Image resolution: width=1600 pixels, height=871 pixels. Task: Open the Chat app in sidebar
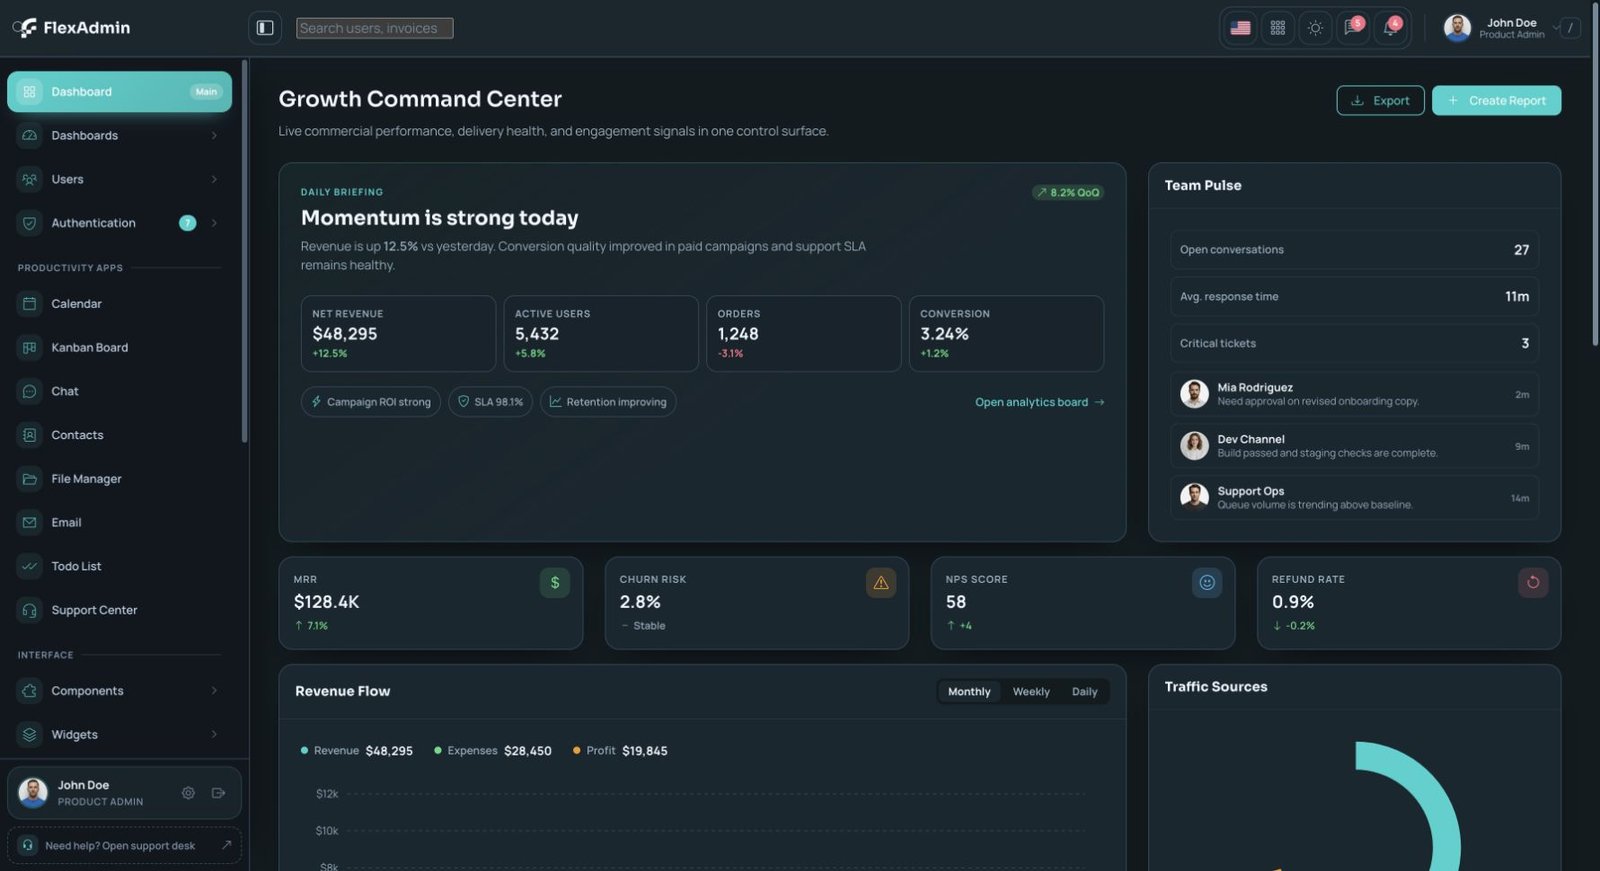coord(119,391)
